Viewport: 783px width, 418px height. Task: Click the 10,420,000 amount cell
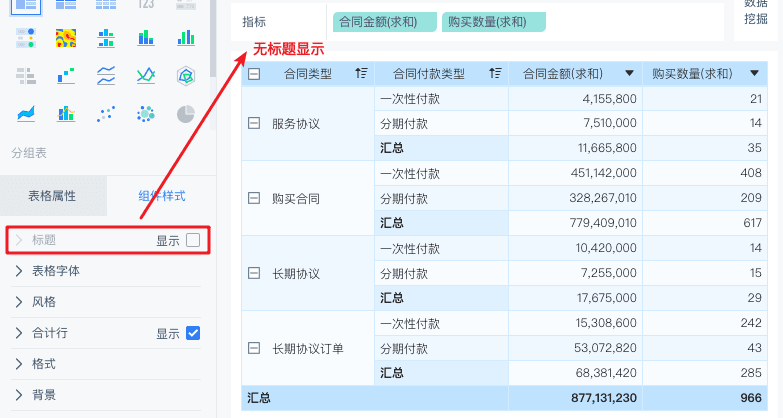coord(575,248)
